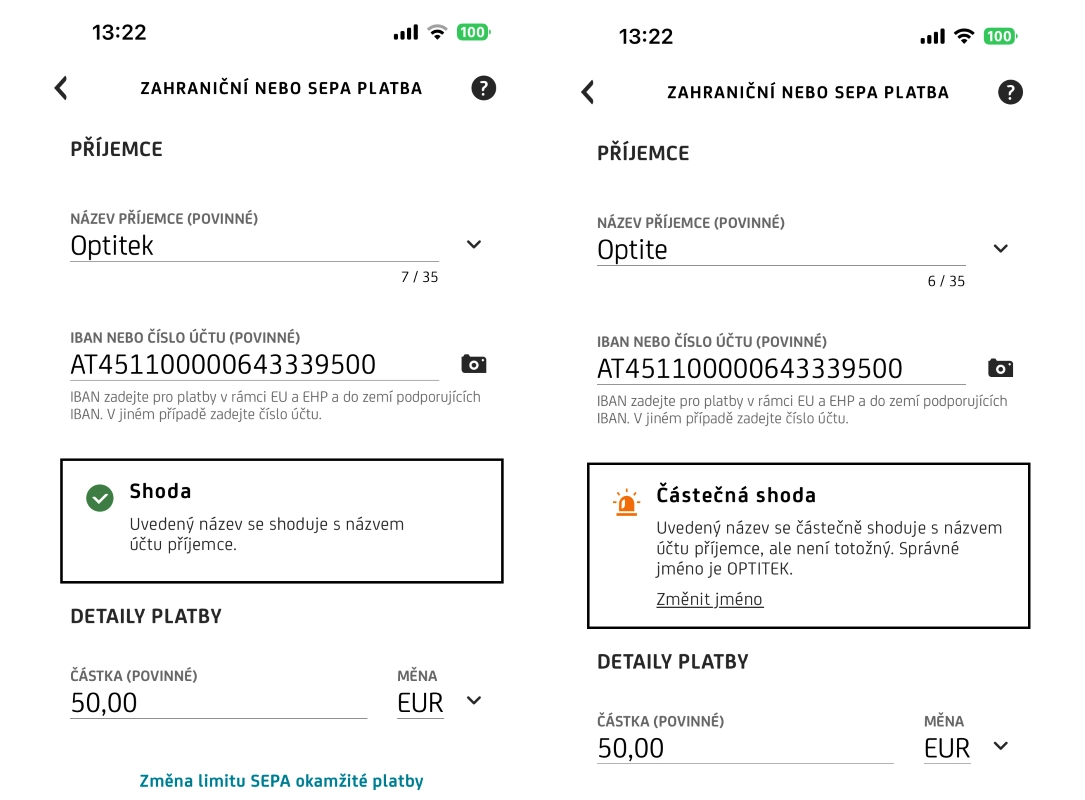The height and width of the screenshot is (800, 1085).
Task: Expand recipient dropdown next to Optitek
Action: [x=474, y=245]
